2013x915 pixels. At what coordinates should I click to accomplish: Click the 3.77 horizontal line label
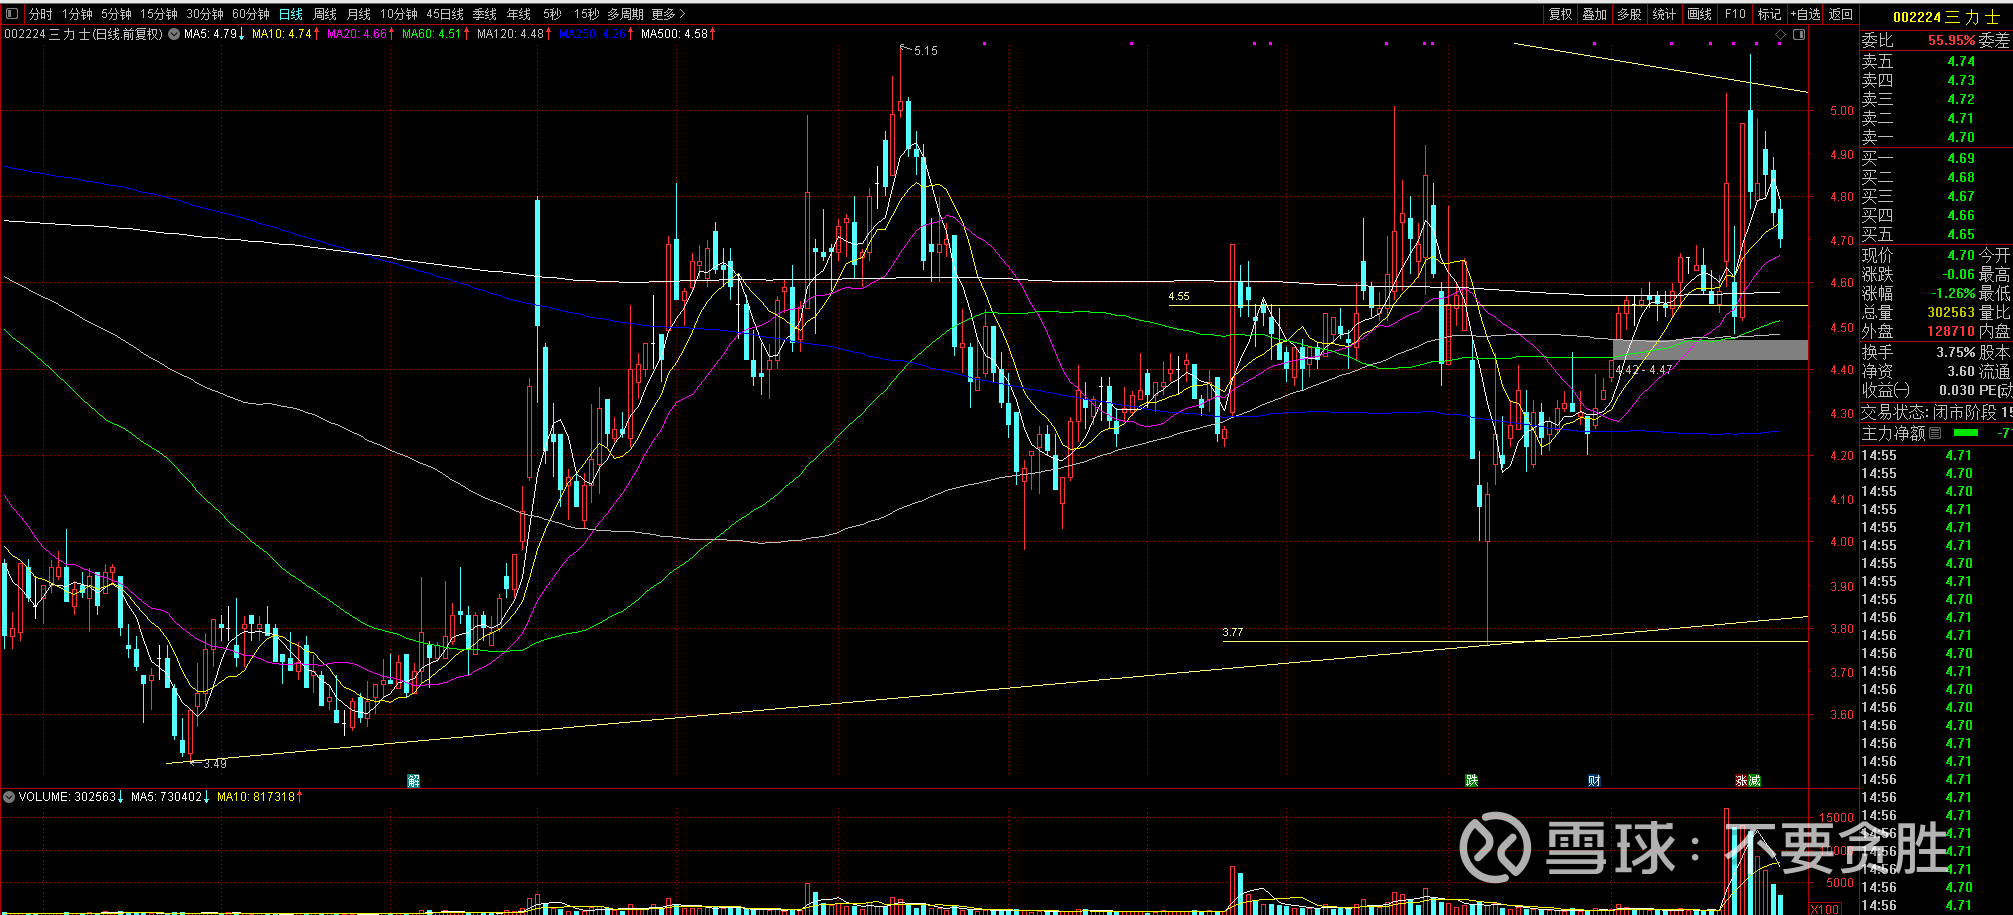(1233, 632)
